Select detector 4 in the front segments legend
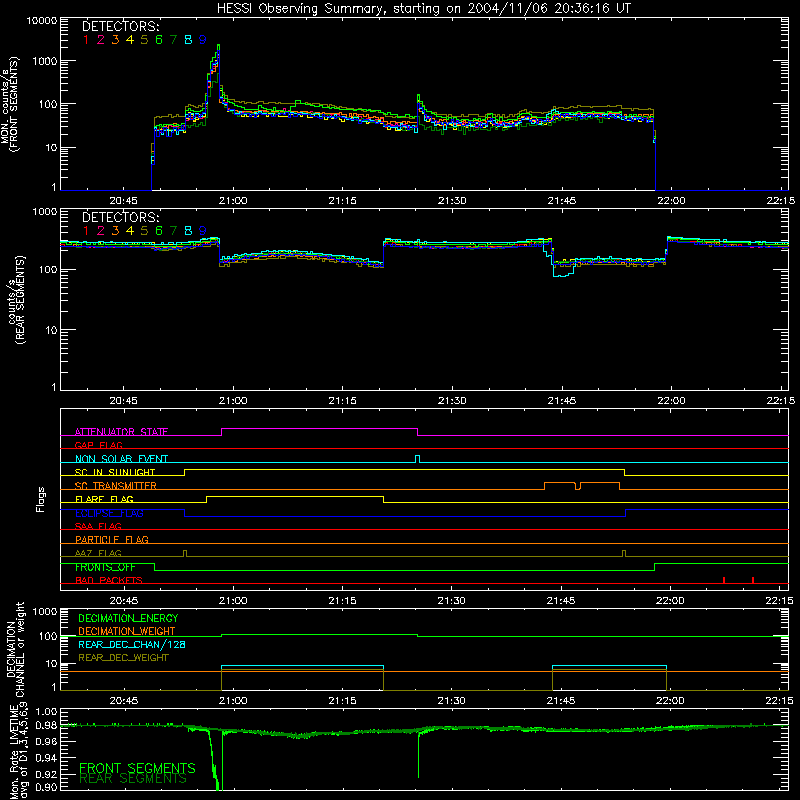 pyautogui.click(x=130, y=40)
